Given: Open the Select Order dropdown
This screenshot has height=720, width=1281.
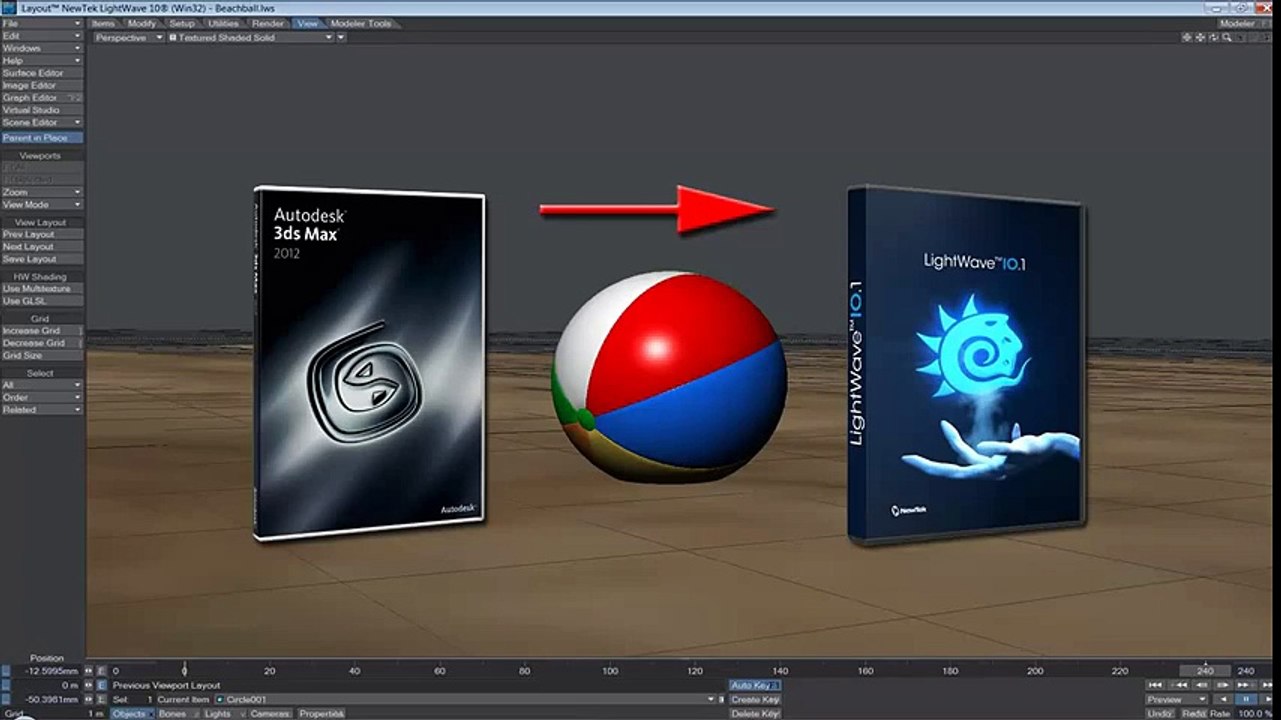Looking at the screenshot, I should [42, 397].
